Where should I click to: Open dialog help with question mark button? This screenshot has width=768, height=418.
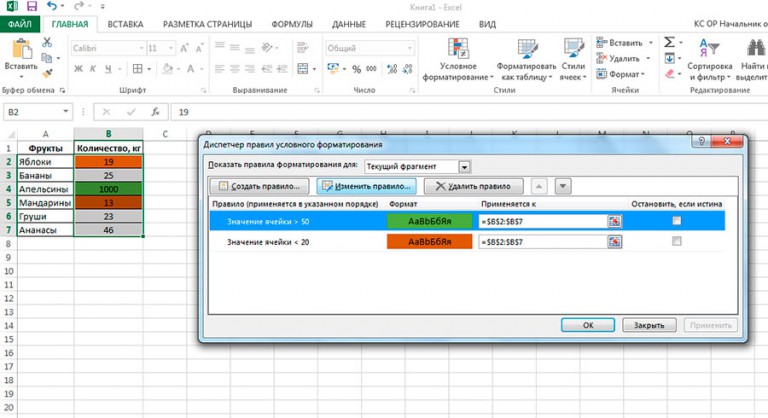point(701,141)
